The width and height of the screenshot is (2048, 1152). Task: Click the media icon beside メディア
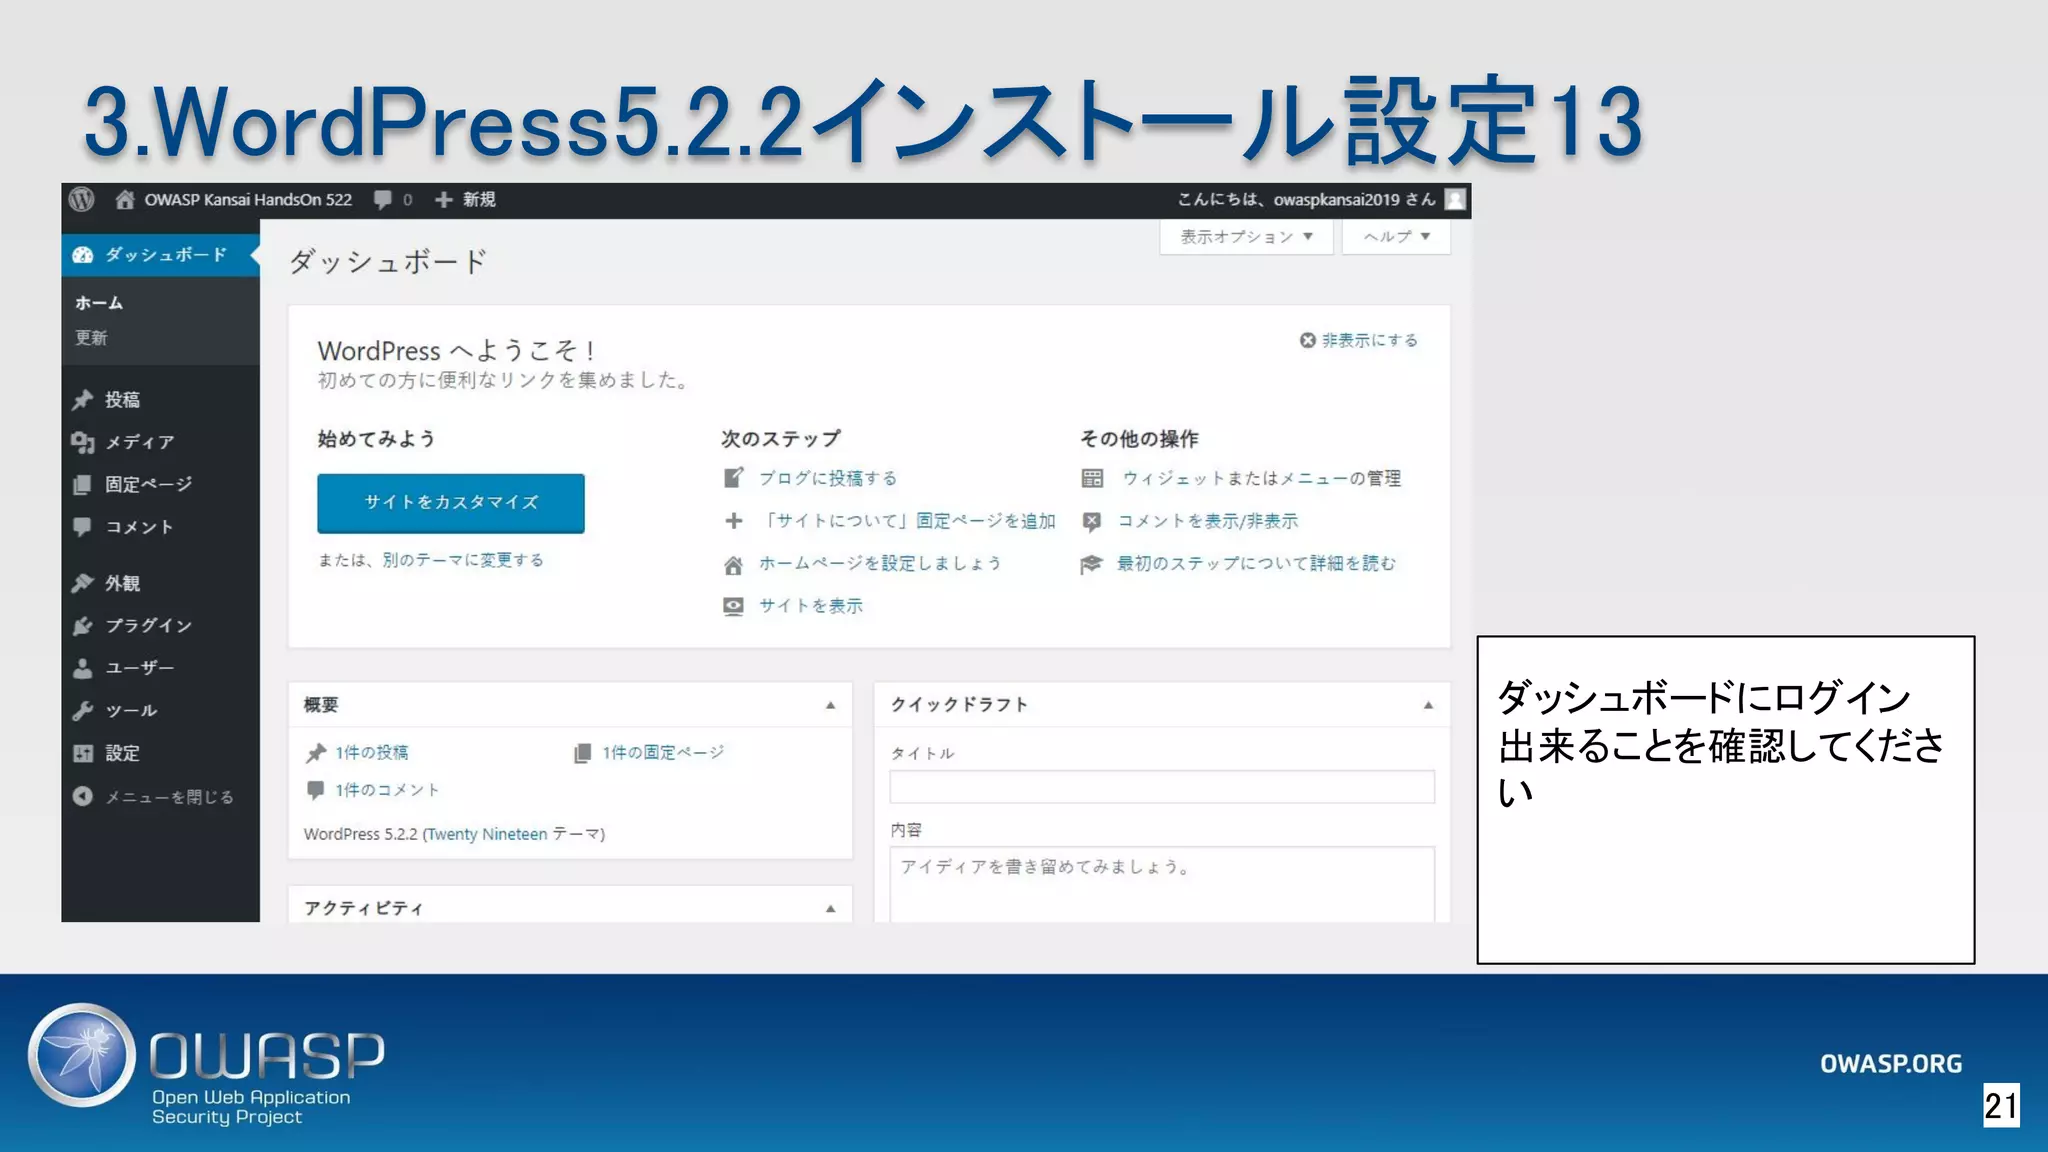point(83,442)
